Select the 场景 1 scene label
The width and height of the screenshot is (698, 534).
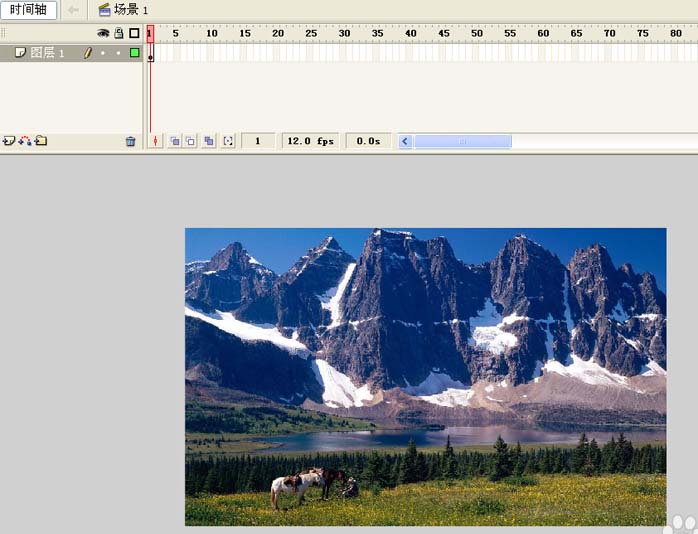131,9
